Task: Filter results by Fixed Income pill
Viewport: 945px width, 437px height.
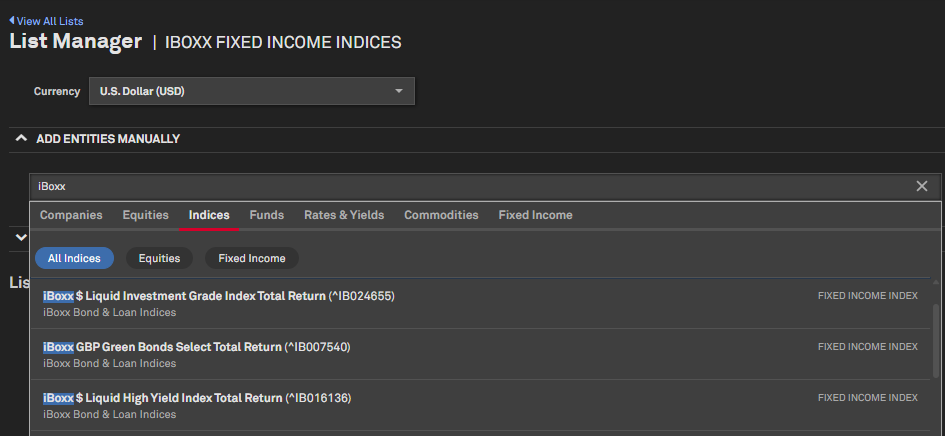Action: (x=252, y=258)
